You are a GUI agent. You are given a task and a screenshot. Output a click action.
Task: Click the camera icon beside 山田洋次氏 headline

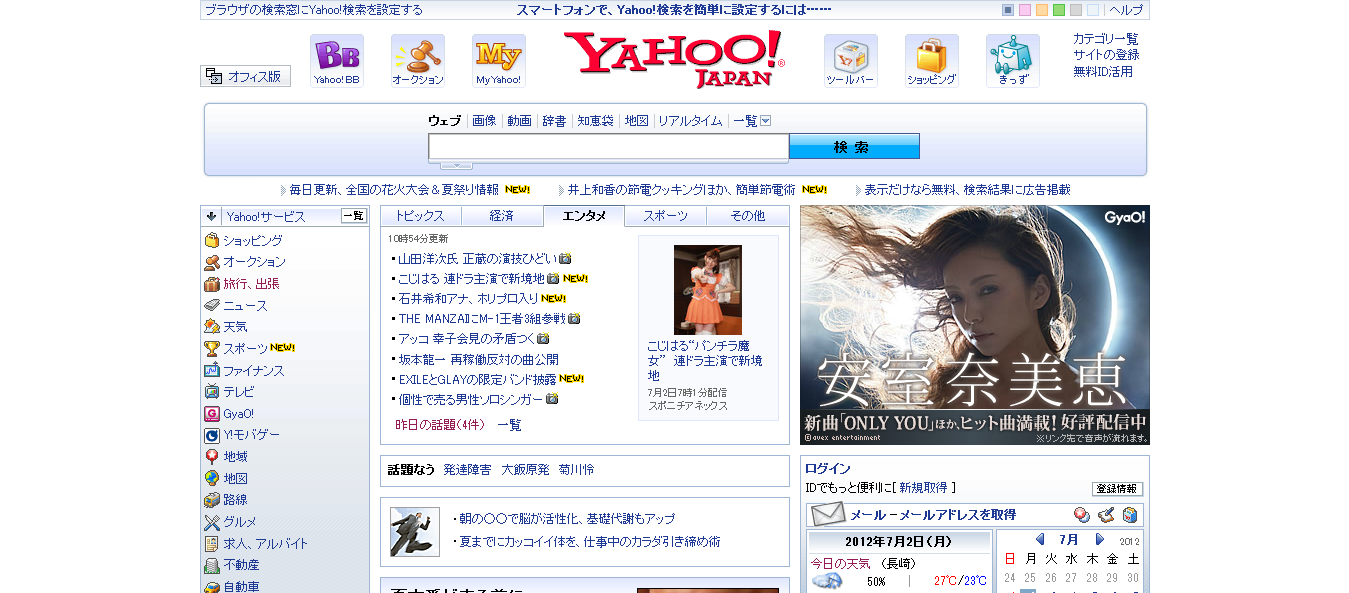(565, 258)
